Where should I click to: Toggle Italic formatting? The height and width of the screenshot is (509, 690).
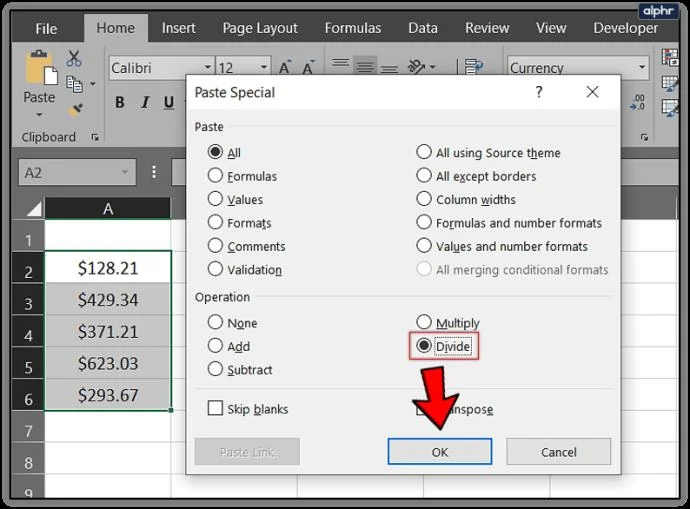[144, 103]
